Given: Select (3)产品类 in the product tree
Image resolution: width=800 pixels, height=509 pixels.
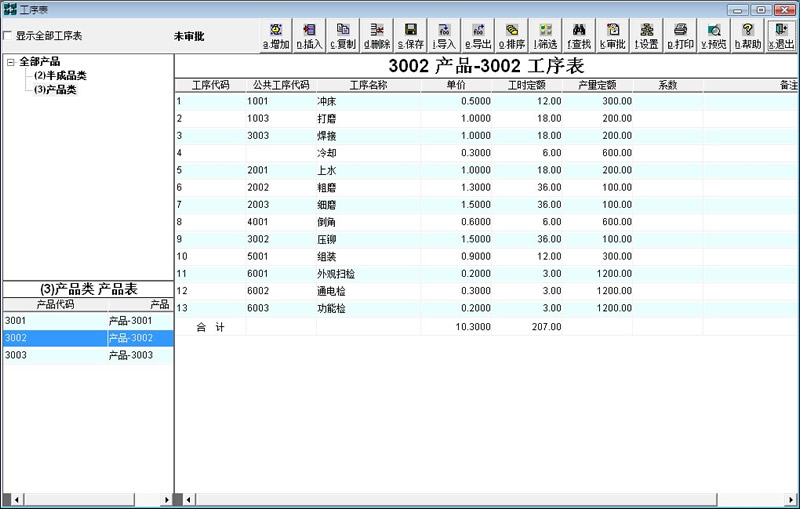Looking at the screenshot, I should (55, 90).
